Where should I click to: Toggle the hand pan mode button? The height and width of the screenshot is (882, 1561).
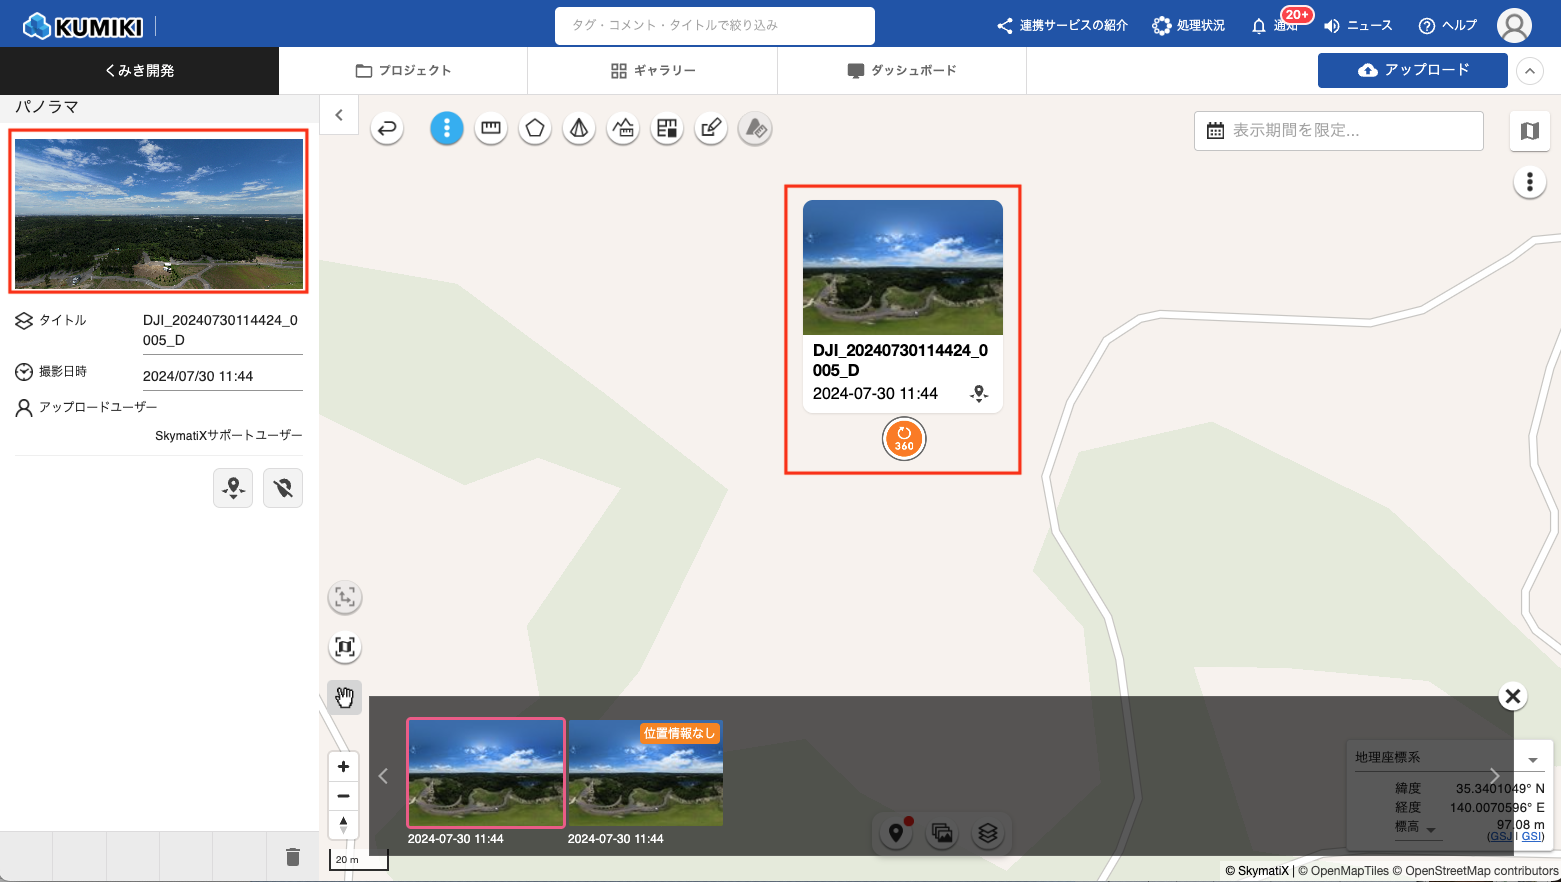(x=345, y=697)
